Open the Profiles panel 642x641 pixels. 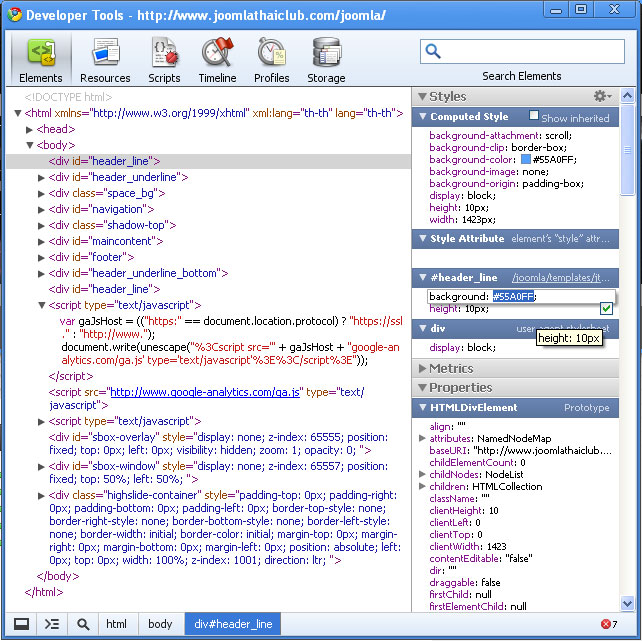point(271,60)
